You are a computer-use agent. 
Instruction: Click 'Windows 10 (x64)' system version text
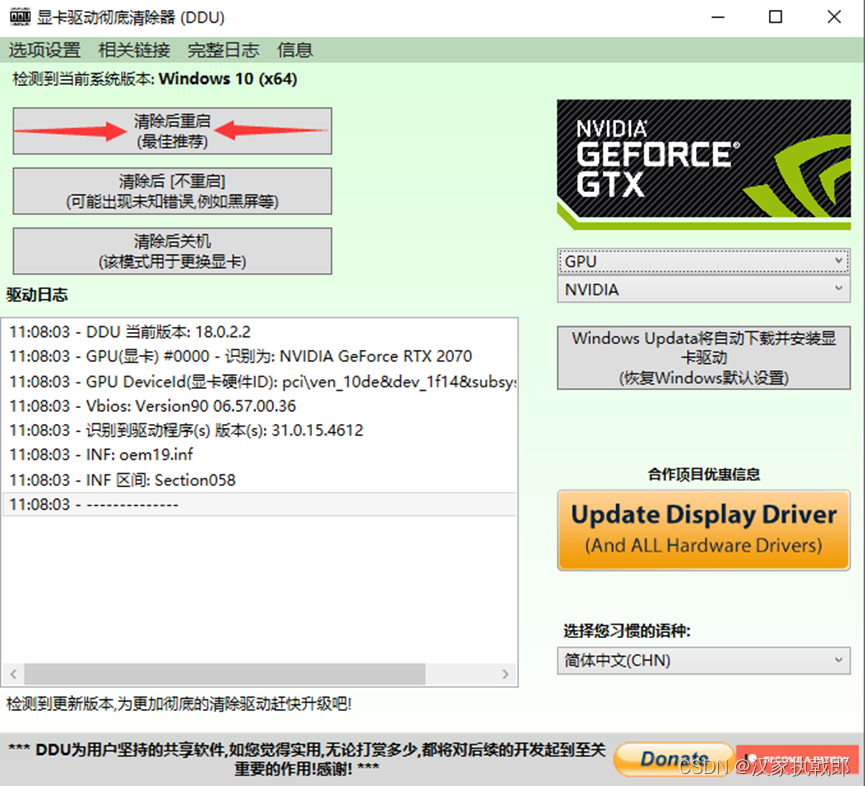(228, 79)
